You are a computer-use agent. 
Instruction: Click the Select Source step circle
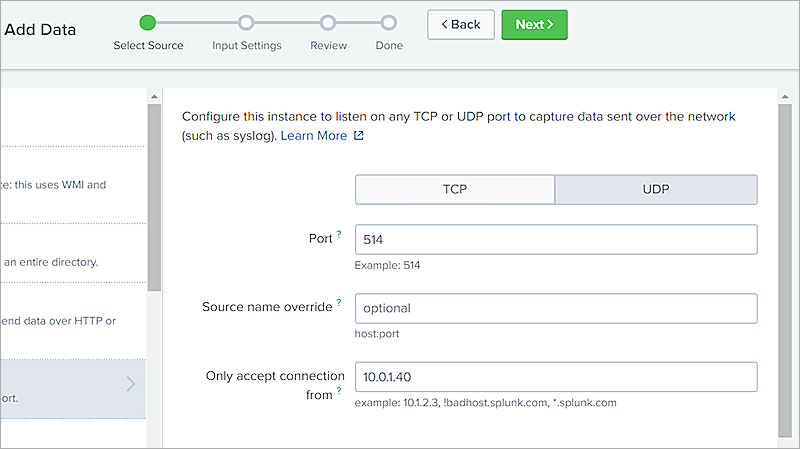pos(148,22)
